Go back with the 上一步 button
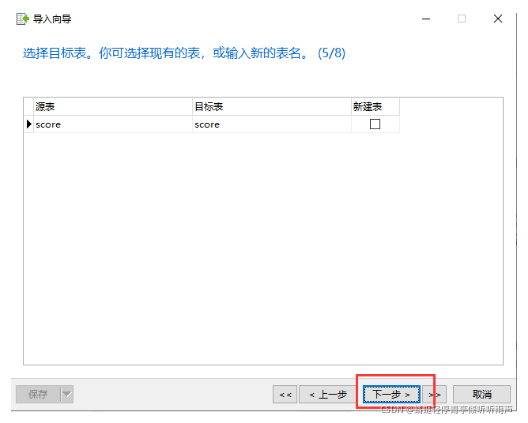 (328, 394)
